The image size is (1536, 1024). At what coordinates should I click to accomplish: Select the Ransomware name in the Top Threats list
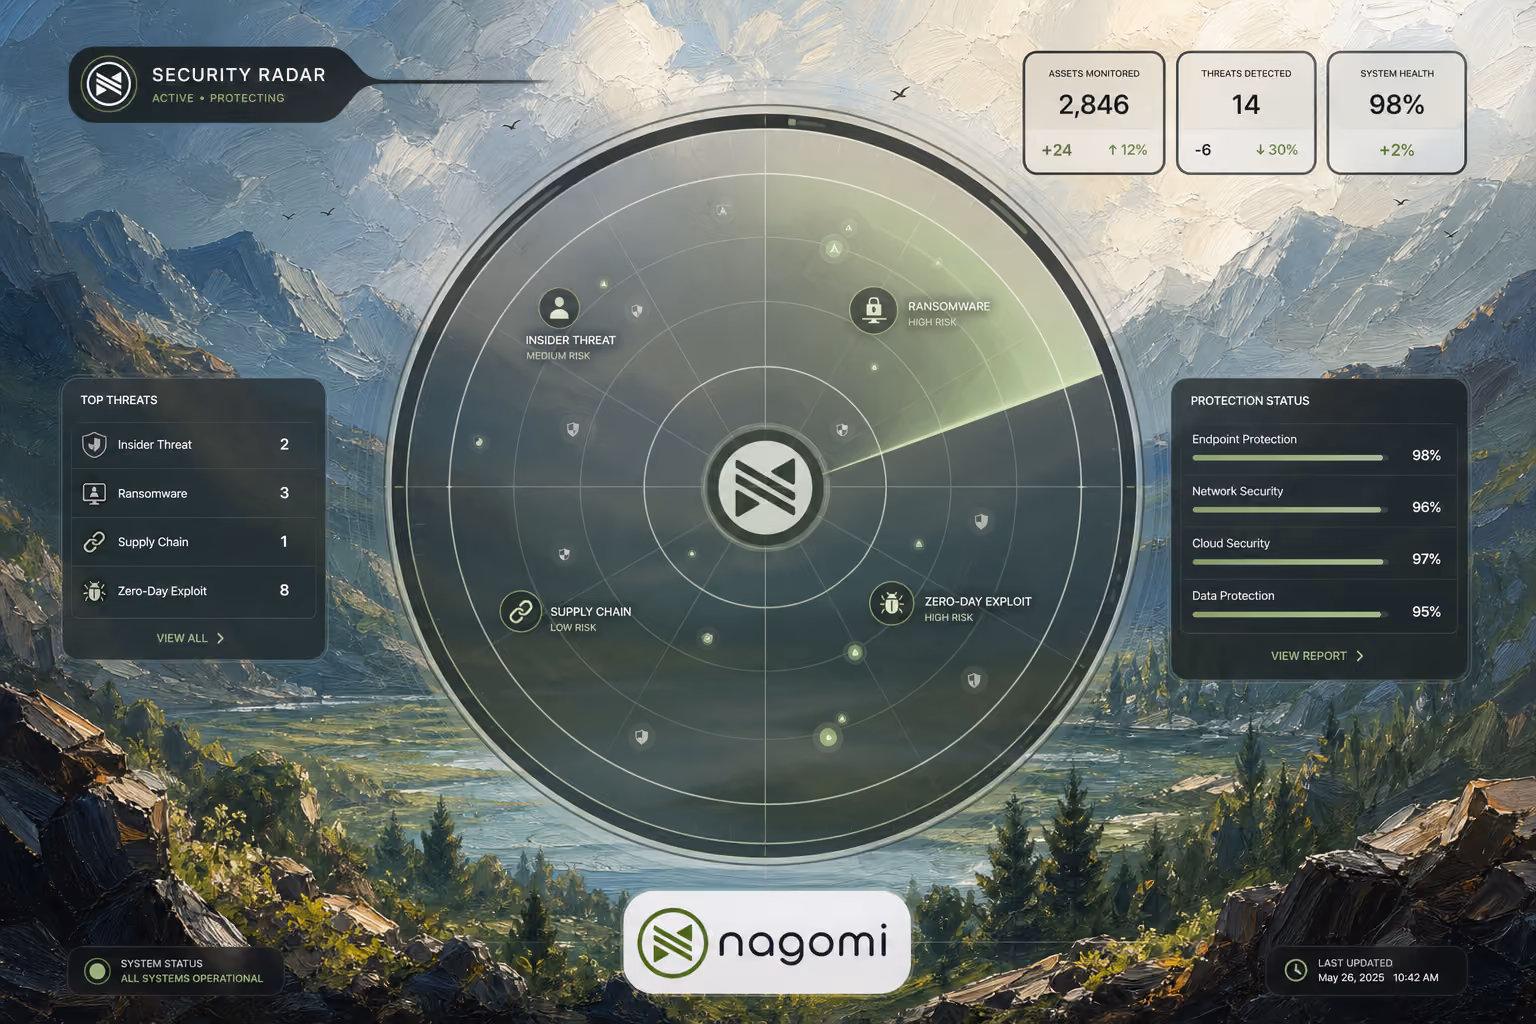(x=152, y=494)
